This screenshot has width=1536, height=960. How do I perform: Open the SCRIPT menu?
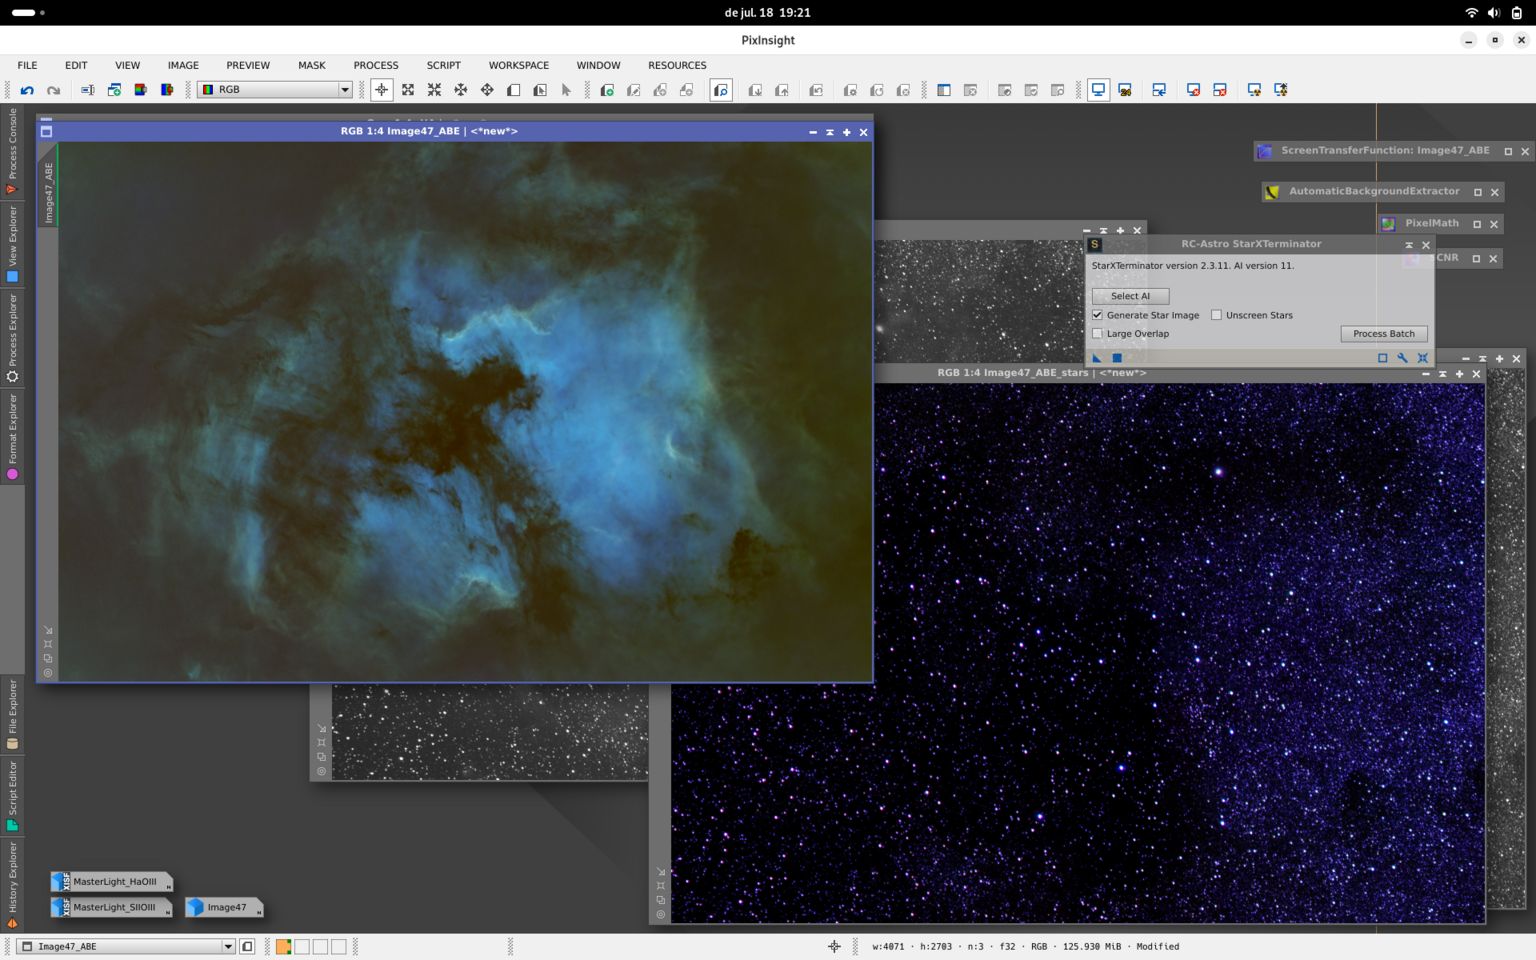(x=444, y=65)
